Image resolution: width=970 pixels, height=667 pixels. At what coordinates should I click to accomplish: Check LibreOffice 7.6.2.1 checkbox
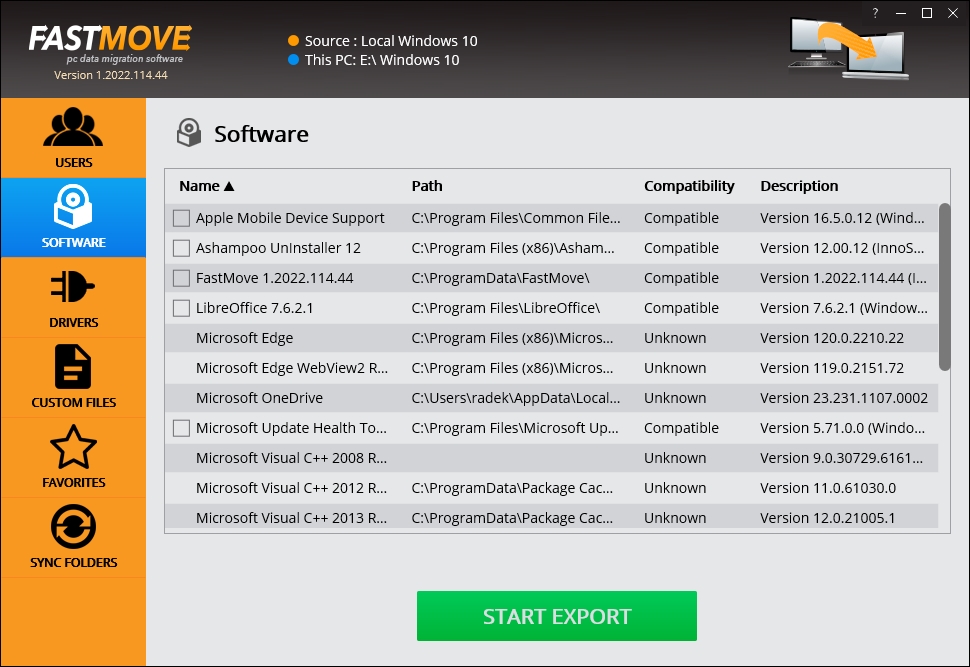tap(181, 308)
